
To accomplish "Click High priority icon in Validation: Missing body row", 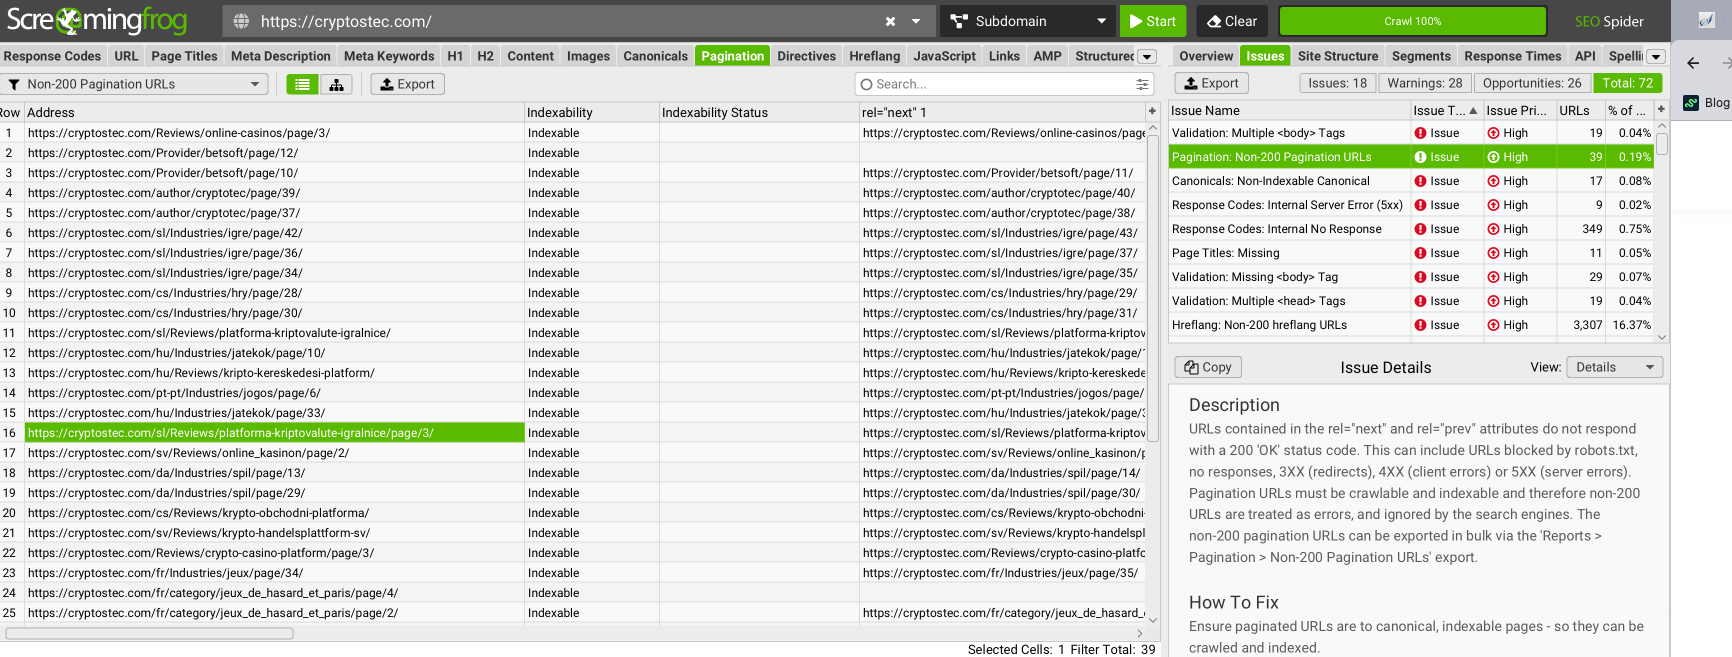I will [x=1493, y=277].
